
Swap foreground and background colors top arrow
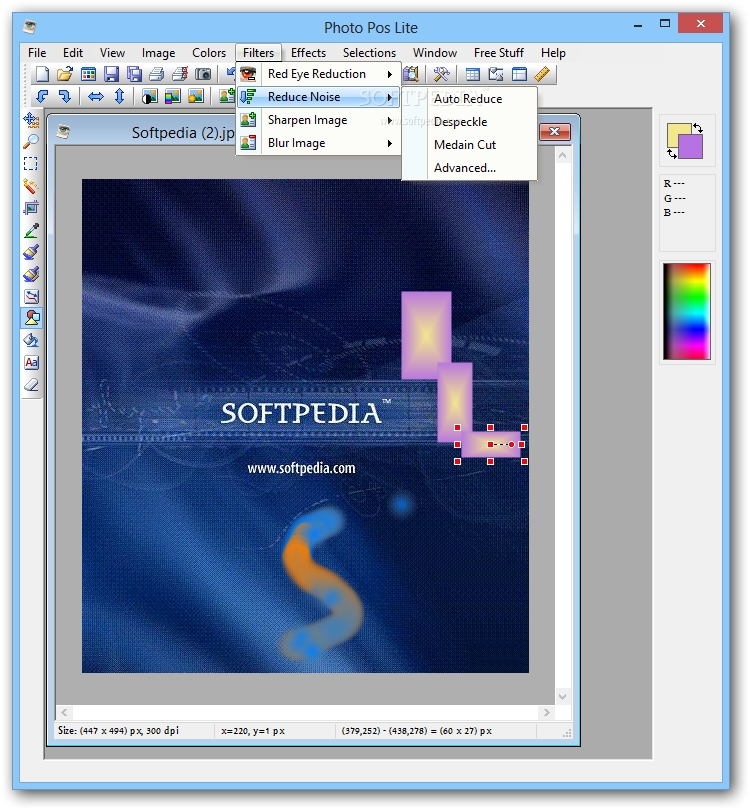pyautogui.click(x=698, y=128)
